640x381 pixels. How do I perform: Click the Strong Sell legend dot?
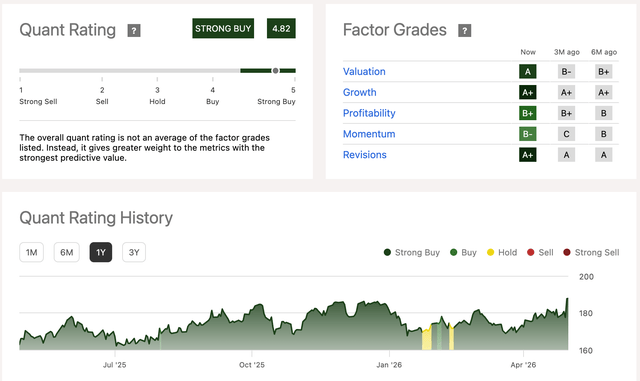(567, 252)
